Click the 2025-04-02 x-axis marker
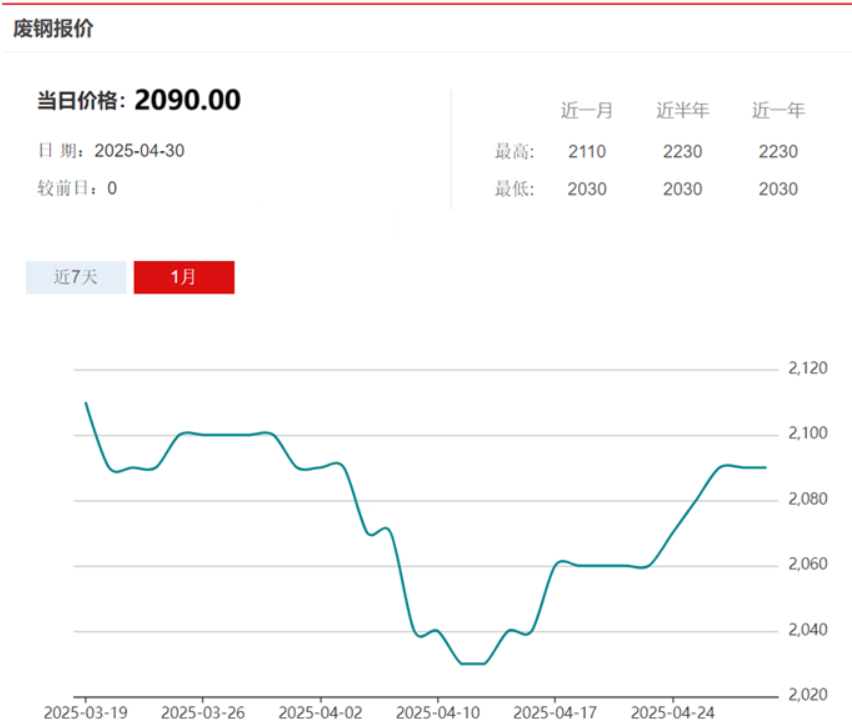852x724 pixels. click(x=321, y=713)
